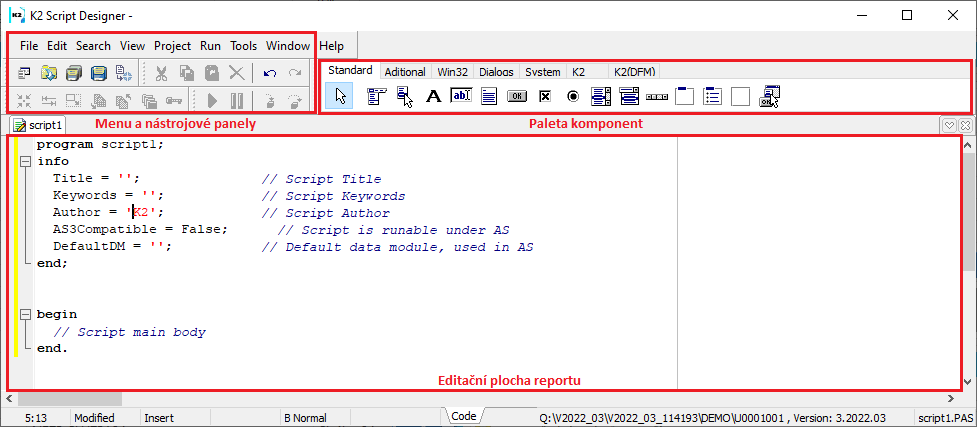Click the document with arrows icon beside Save
977x427 pixels.
tap(123, 74)
